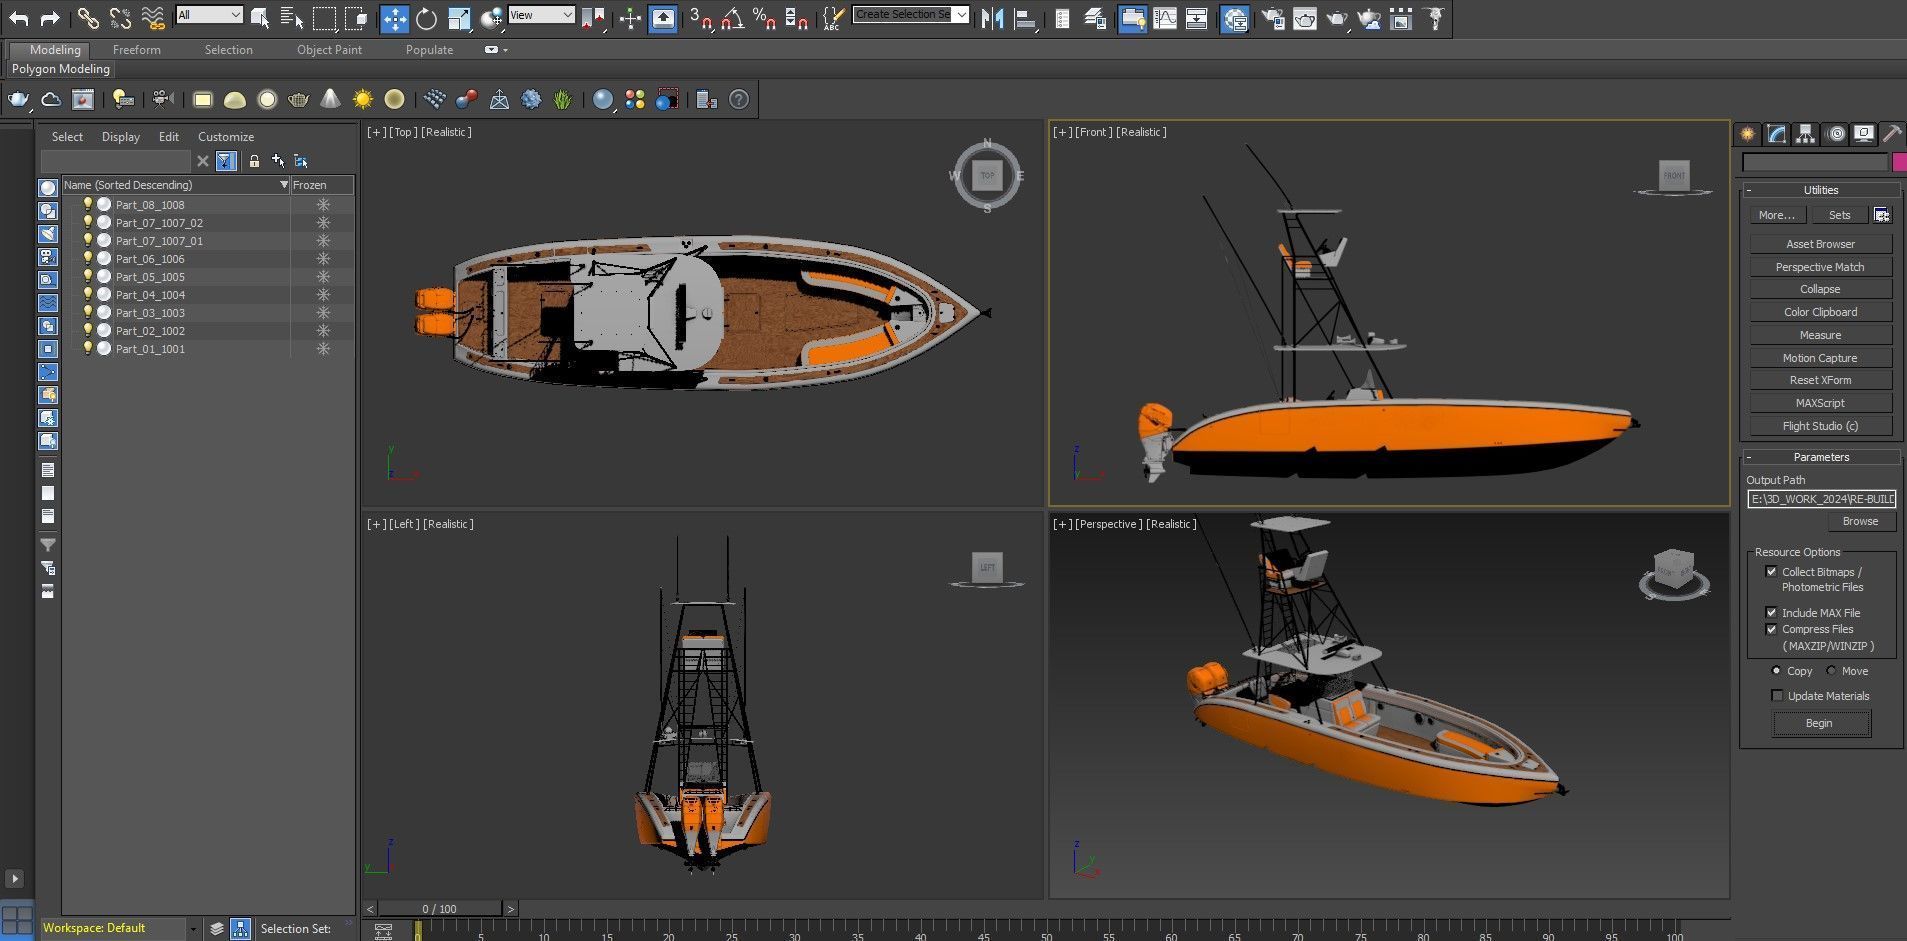The height and width of the screenshot is (941, 1907).
Task: Click Render in the Cloud teapot icon
Action: pos(1369,18)
